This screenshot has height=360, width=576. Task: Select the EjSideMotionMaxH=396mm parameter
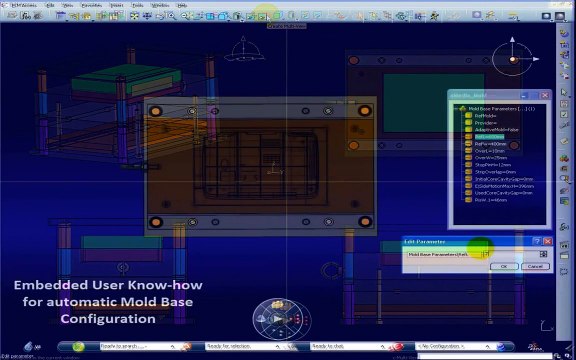pos(504,186)
